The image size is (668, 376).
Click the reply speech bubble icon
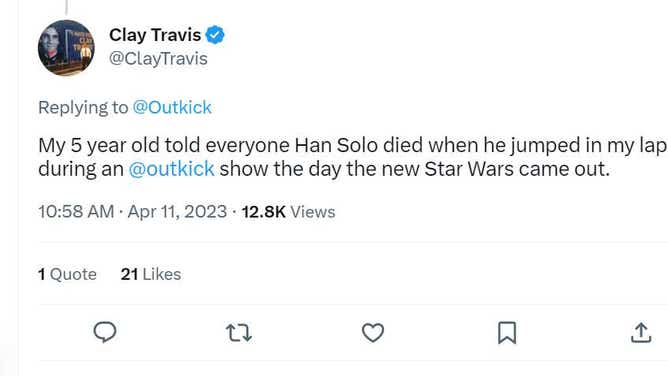105,332
